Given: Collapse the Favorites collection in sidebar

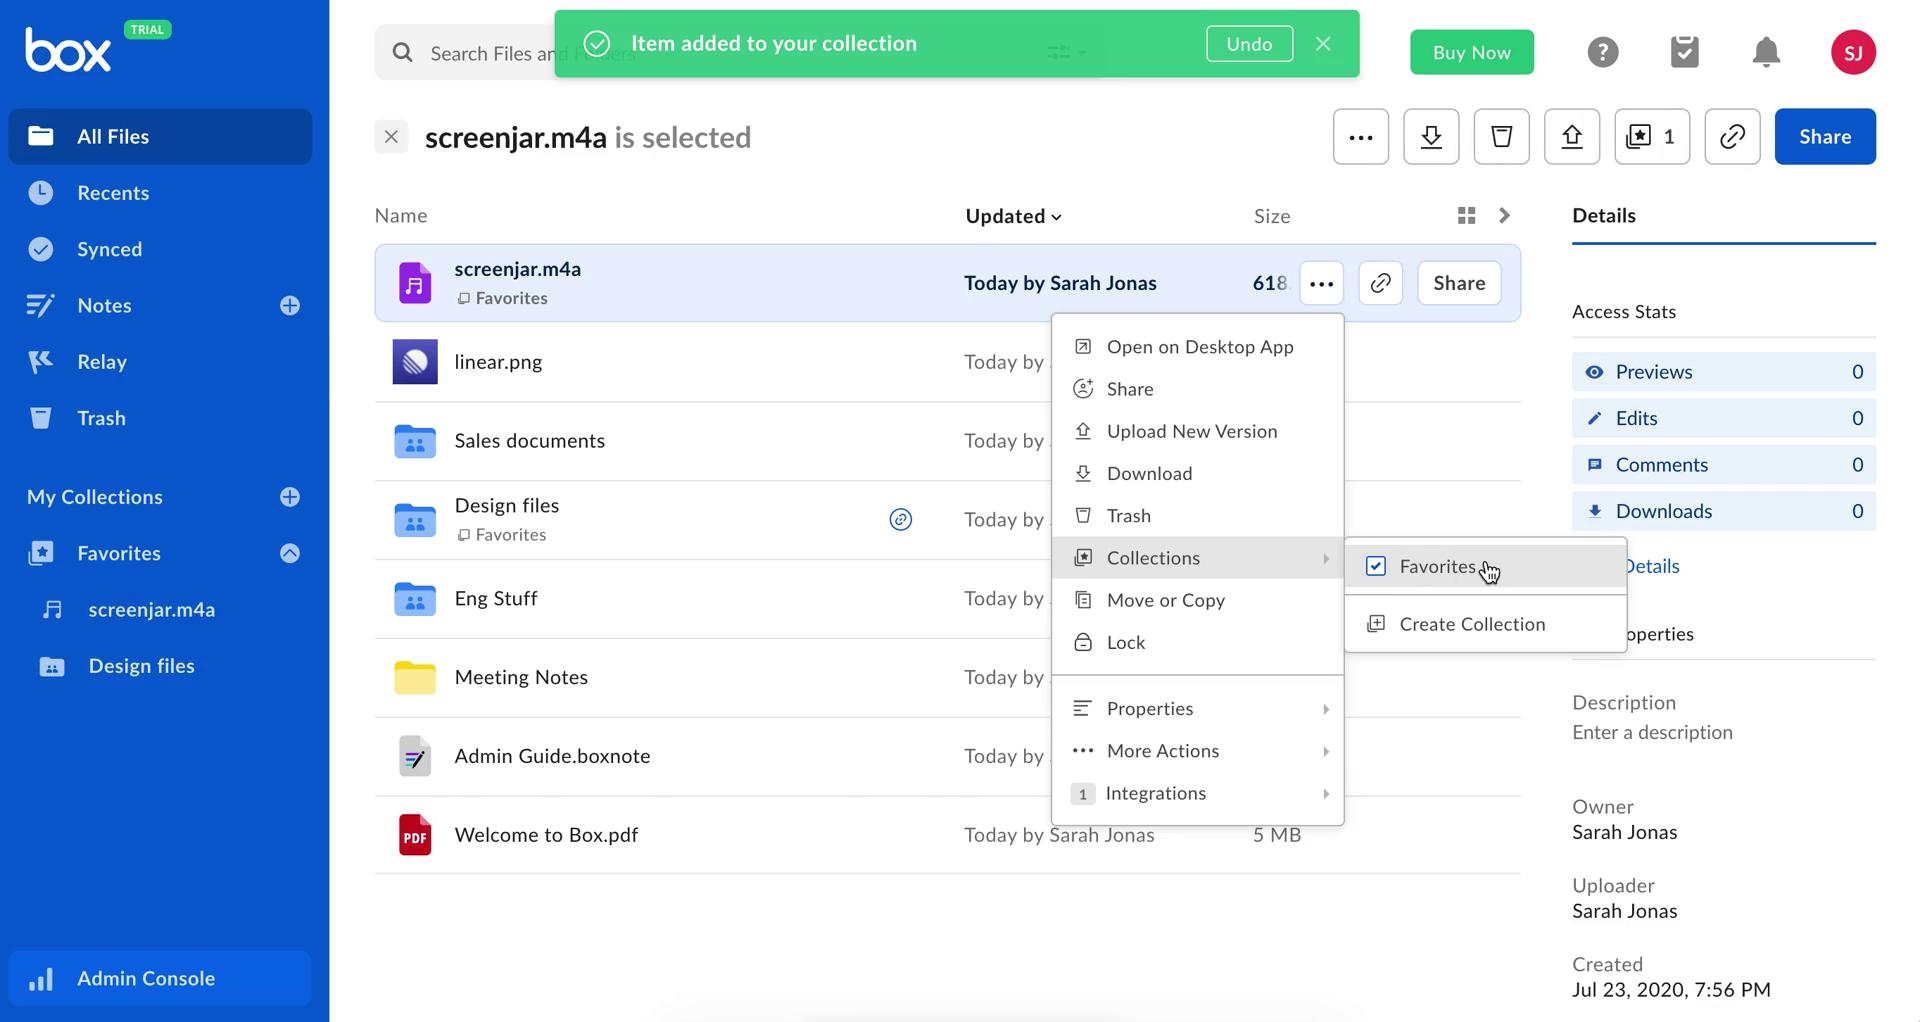Looking at the screenshot, I should point(290,554).
